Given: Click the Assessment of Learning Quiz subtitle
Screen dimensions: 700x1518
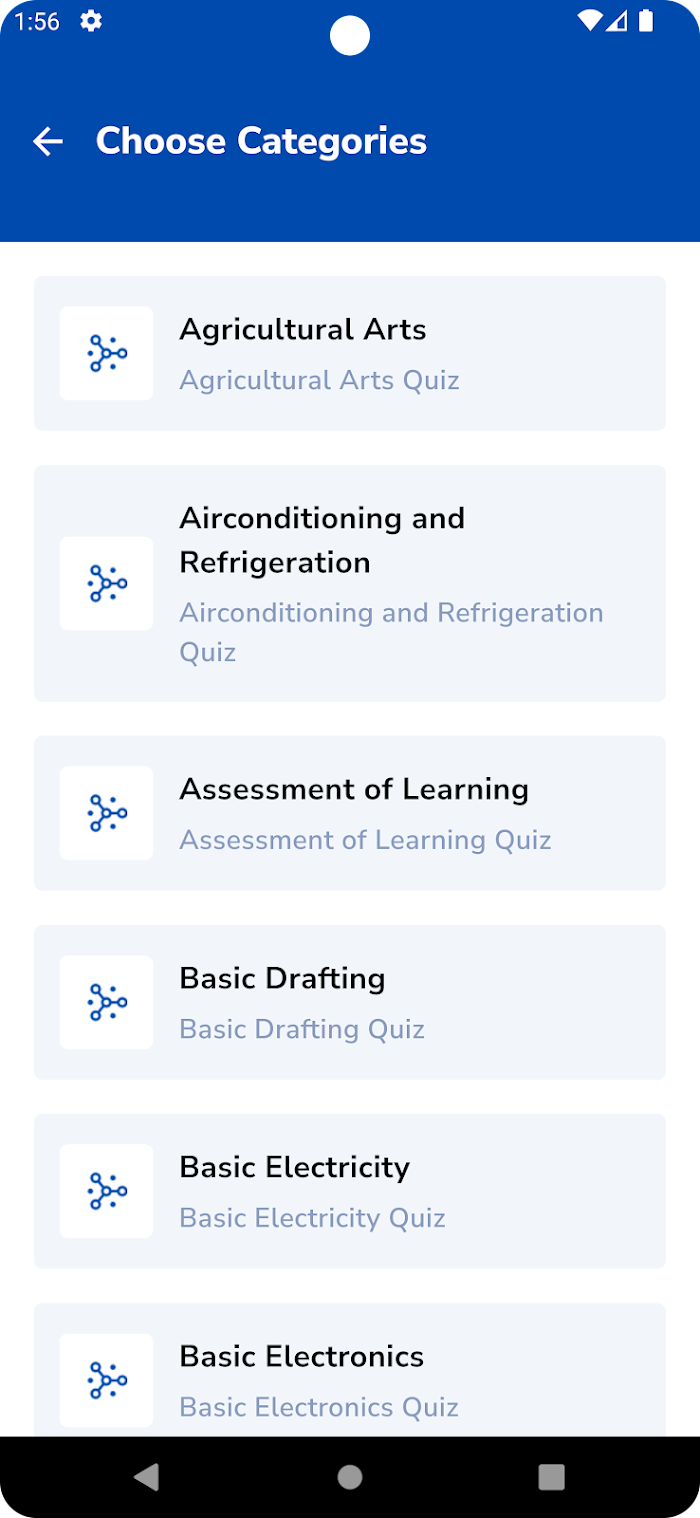Looking at the screenshot, I should (x=366, y=840).
